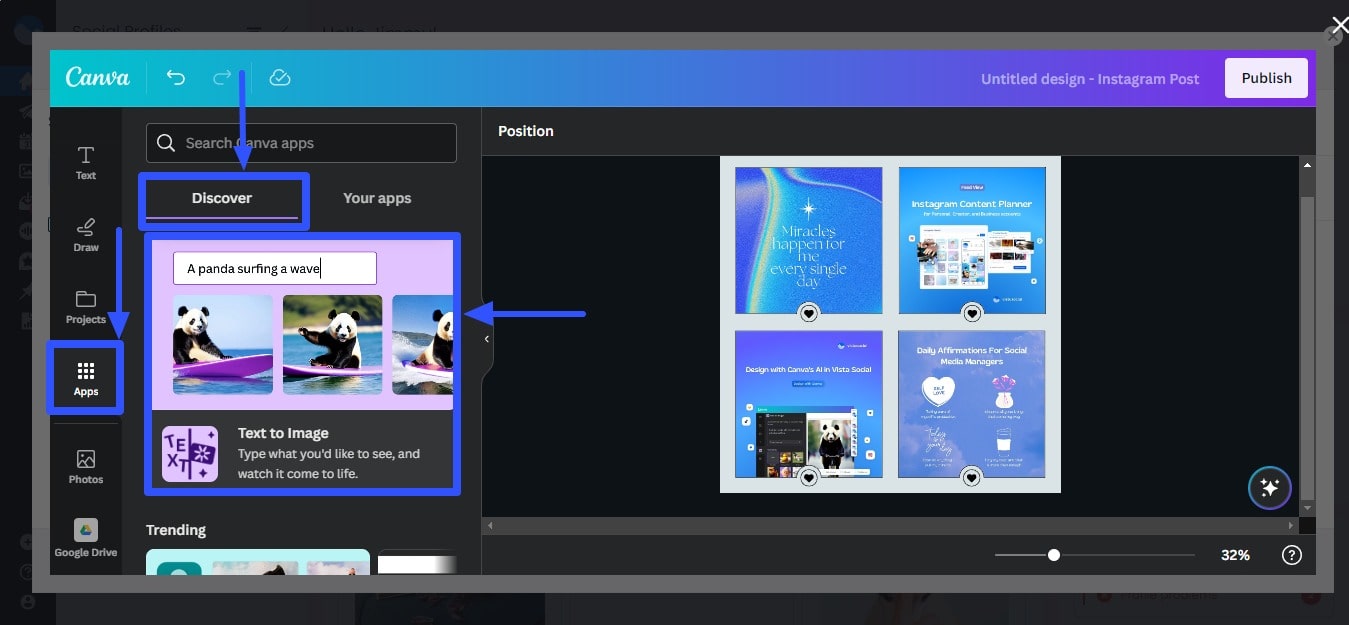Click the Undo arrow

176,77
